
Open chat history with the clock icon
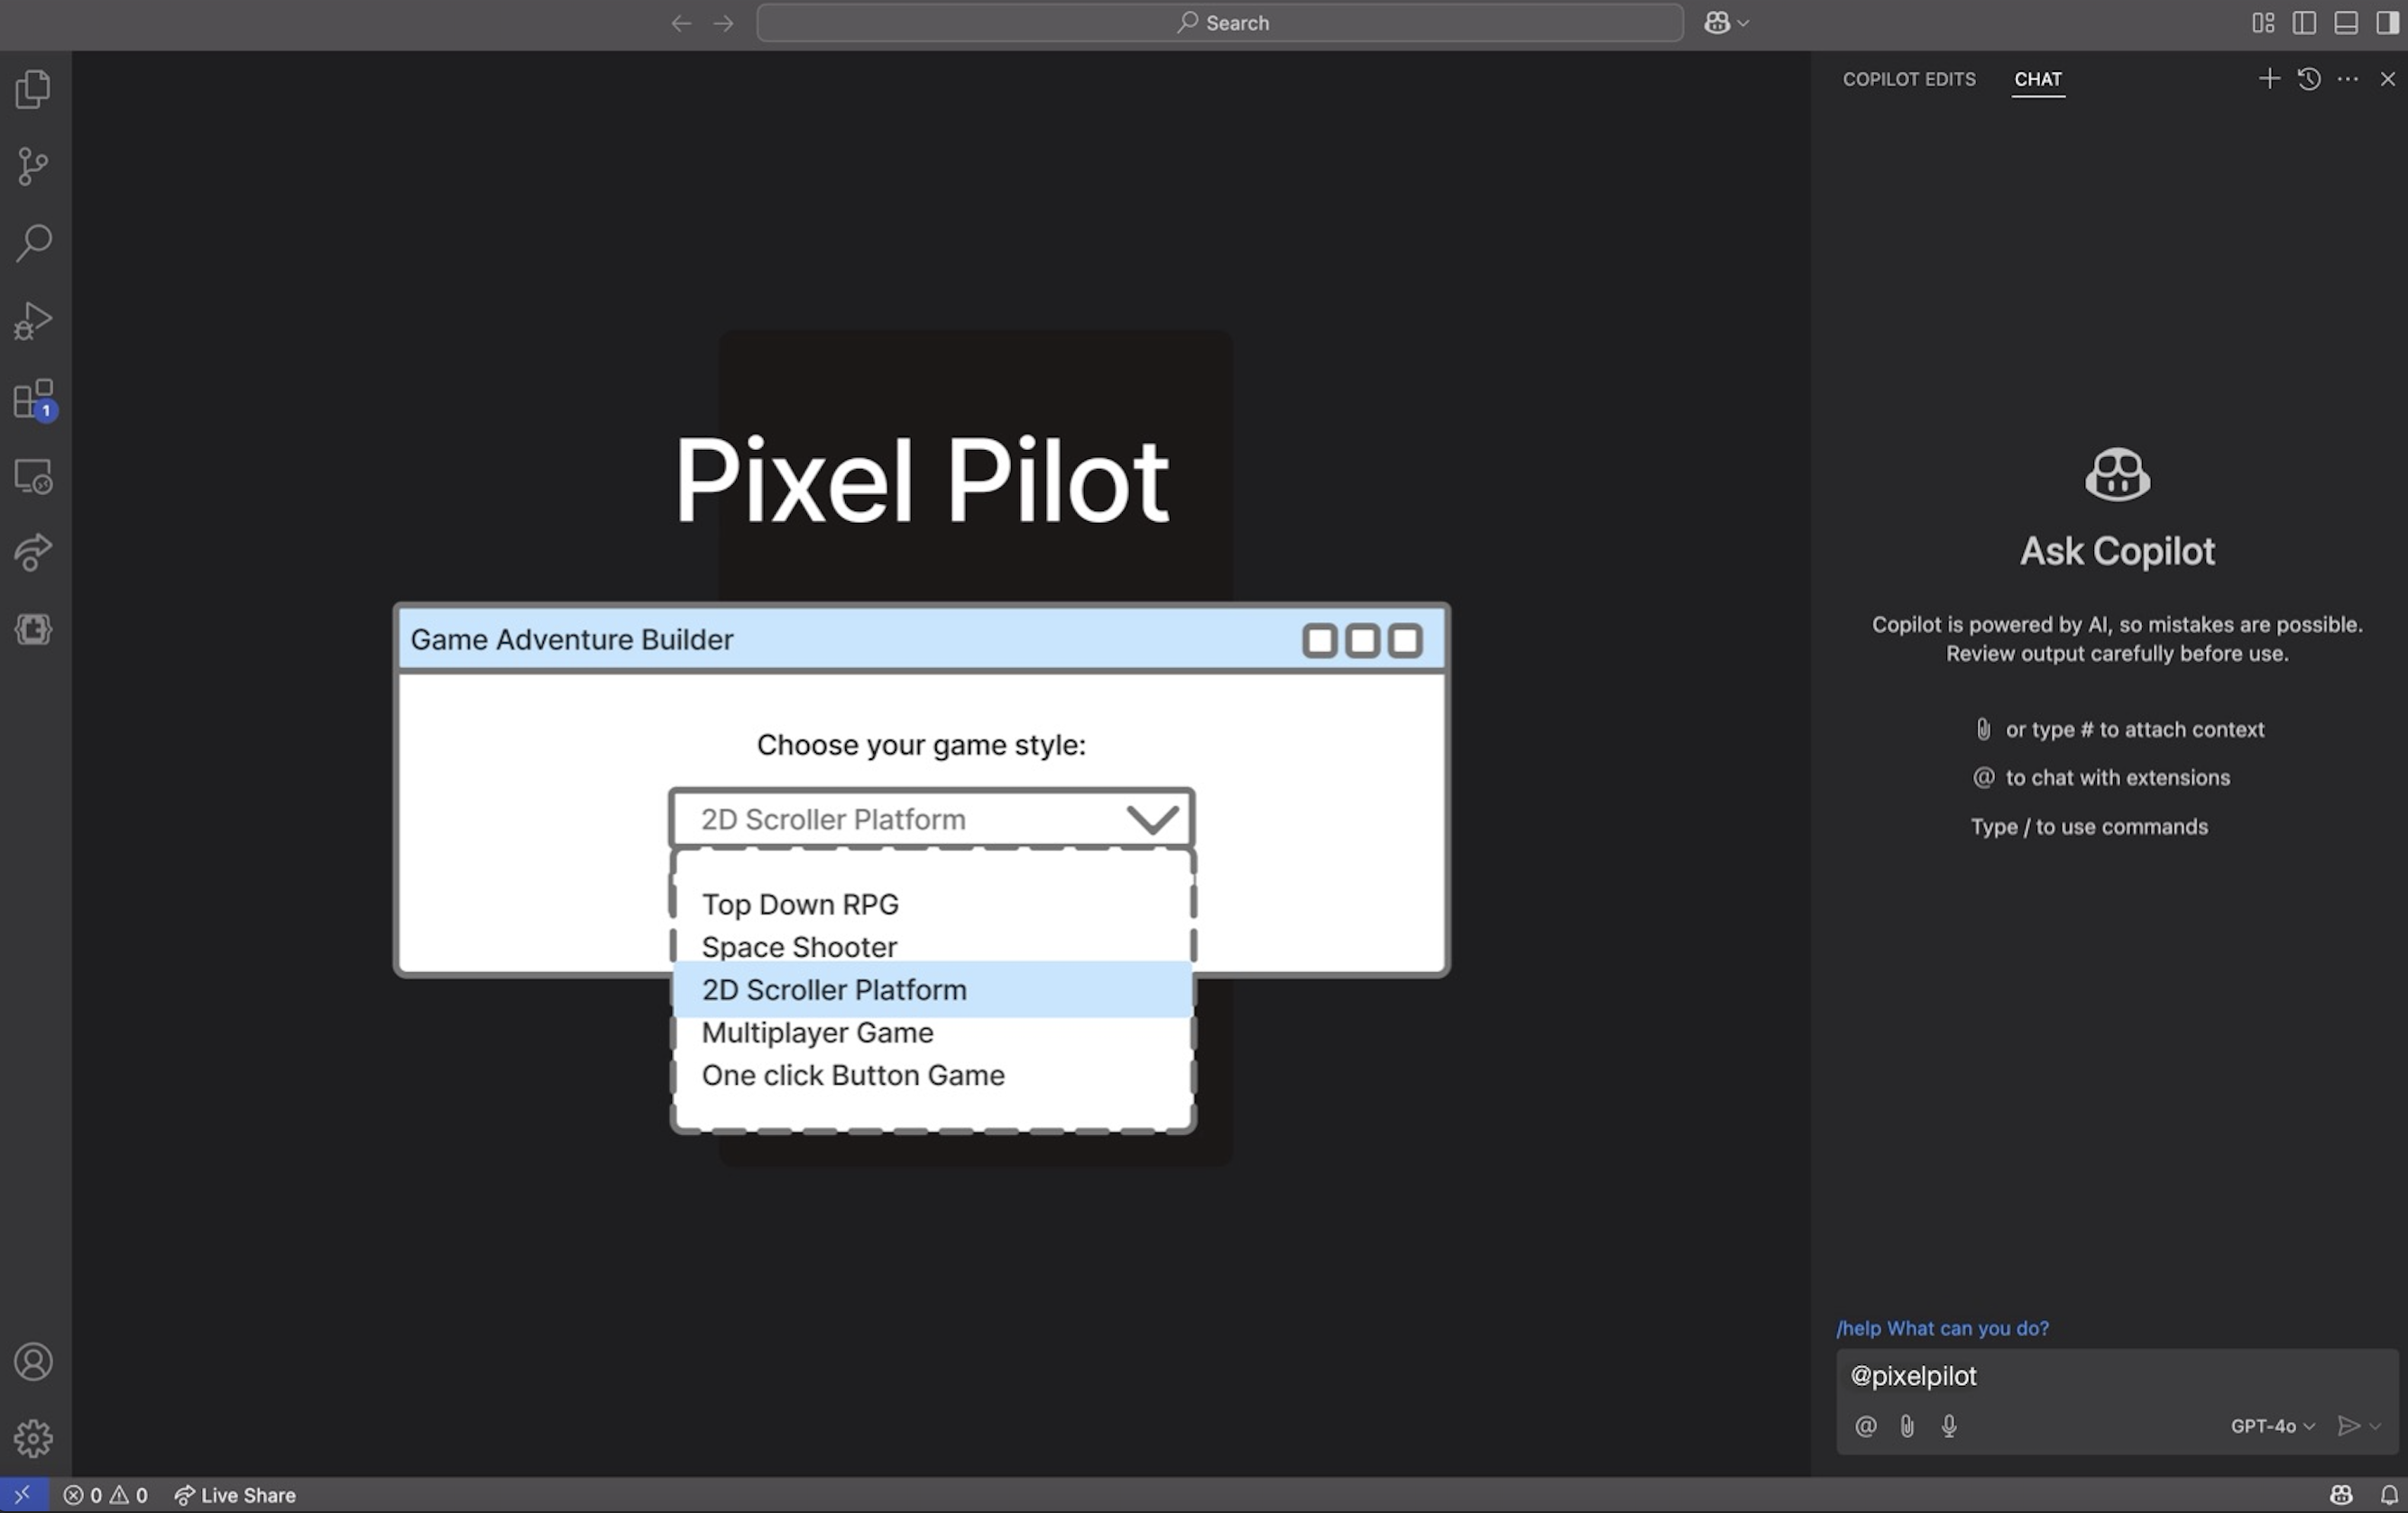click(2309, 79)
